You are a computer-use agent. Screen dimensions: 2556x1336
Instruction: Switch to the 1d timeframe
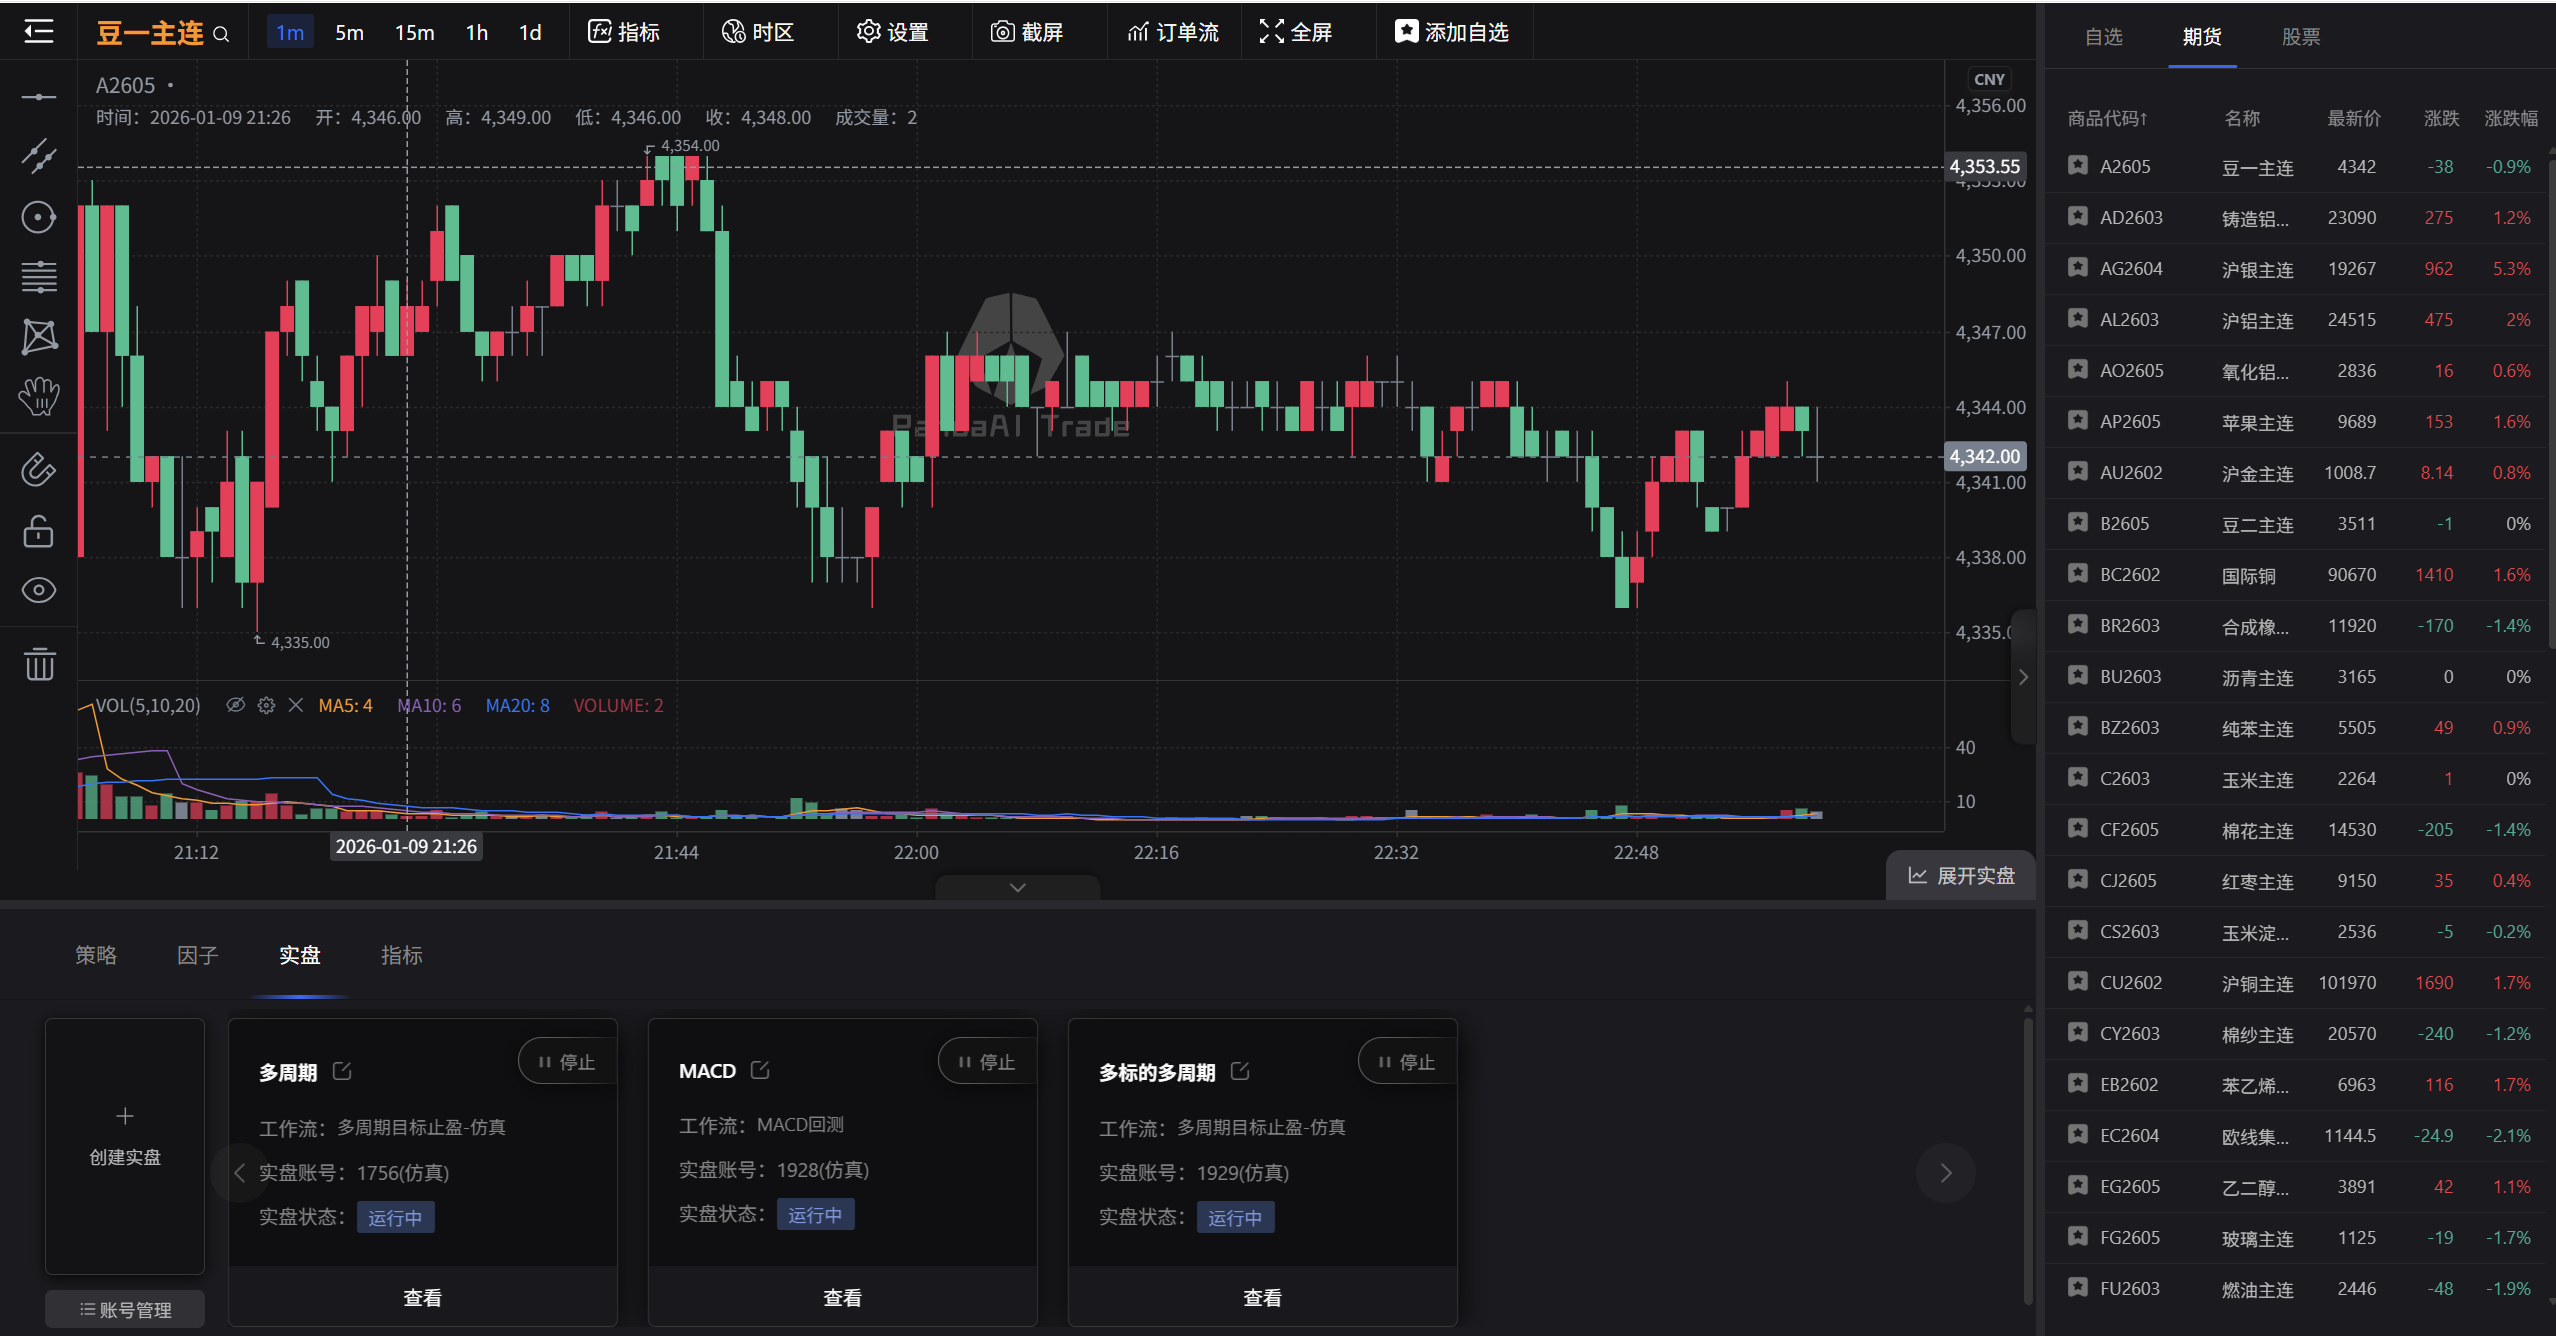[530, 32]
